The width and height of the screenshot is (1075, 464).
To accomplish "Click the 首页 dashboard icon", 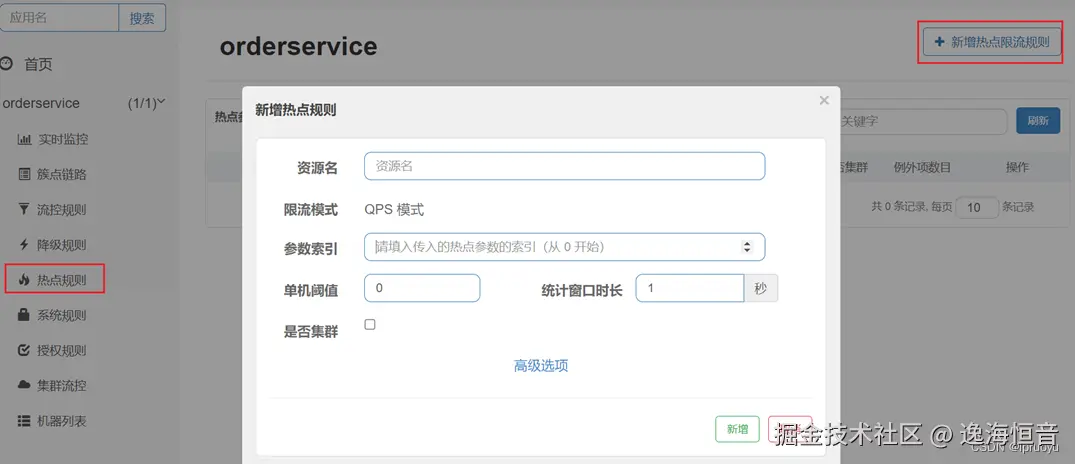I will 7,64.
